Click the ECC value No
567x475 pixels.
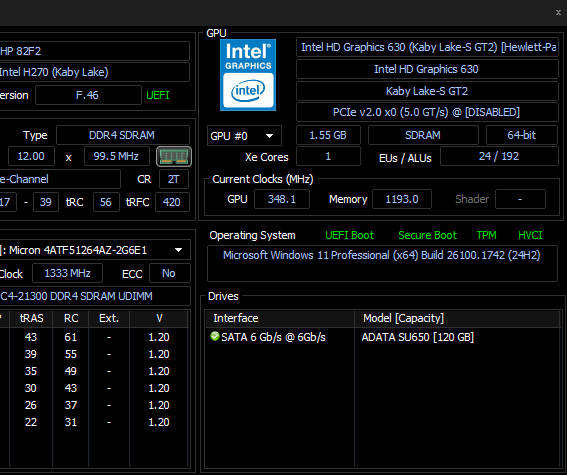point(169,273)
